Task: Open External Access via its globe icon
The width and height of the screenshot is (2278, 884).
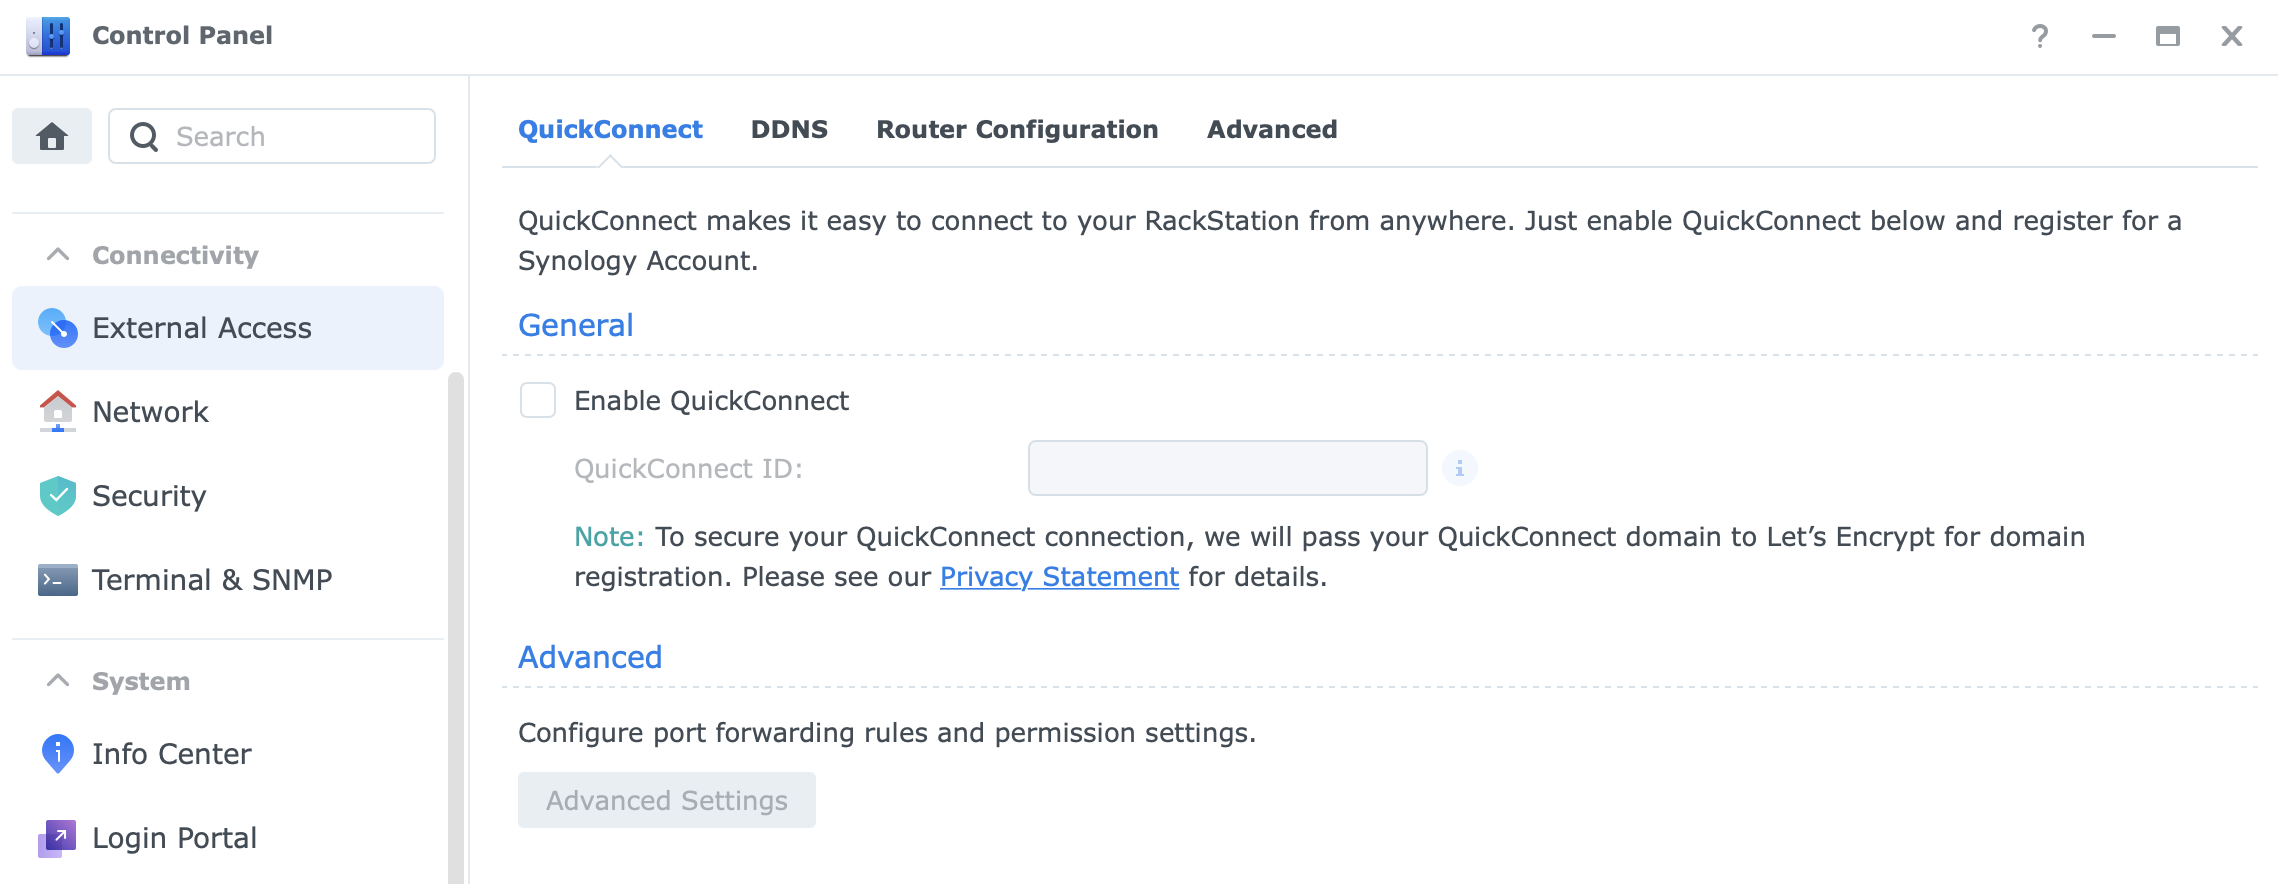Action: pos(58,328)
